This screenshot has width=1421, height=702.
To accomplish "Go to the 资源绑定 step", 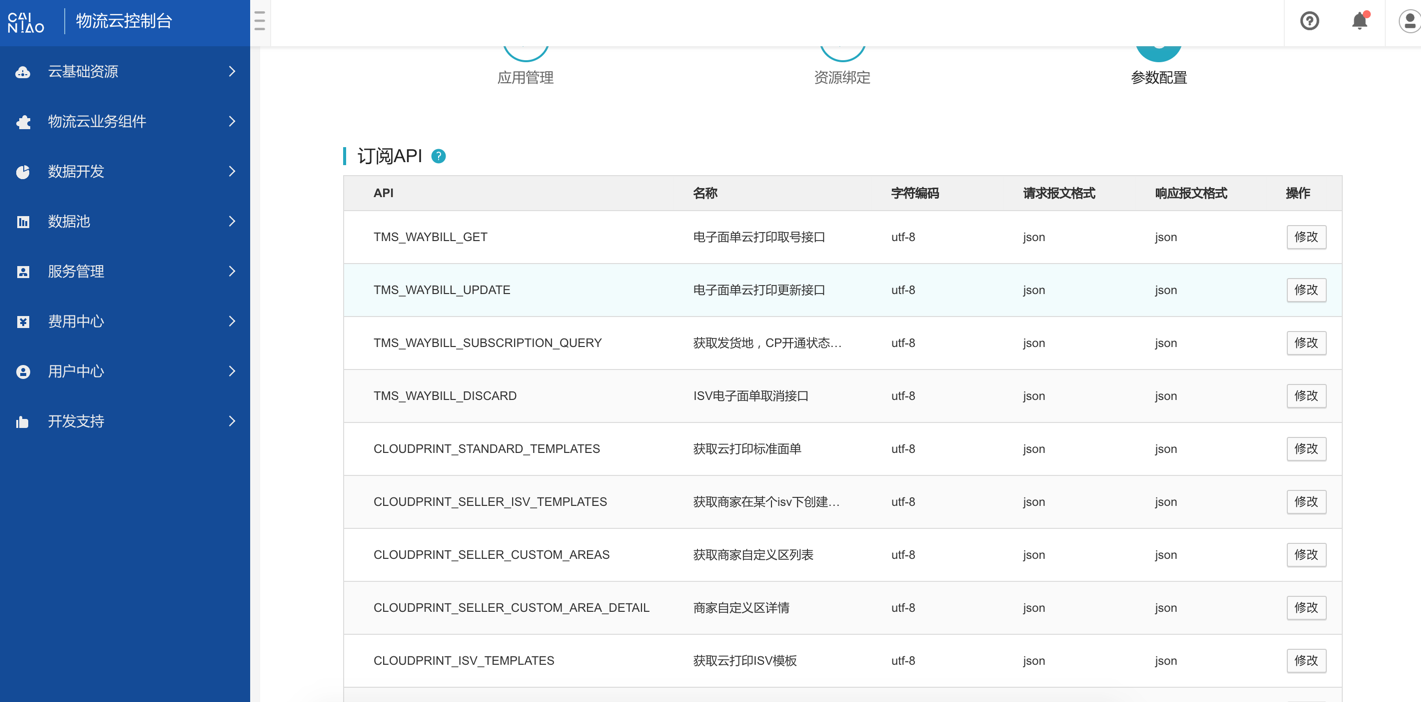I will point(842,78).
